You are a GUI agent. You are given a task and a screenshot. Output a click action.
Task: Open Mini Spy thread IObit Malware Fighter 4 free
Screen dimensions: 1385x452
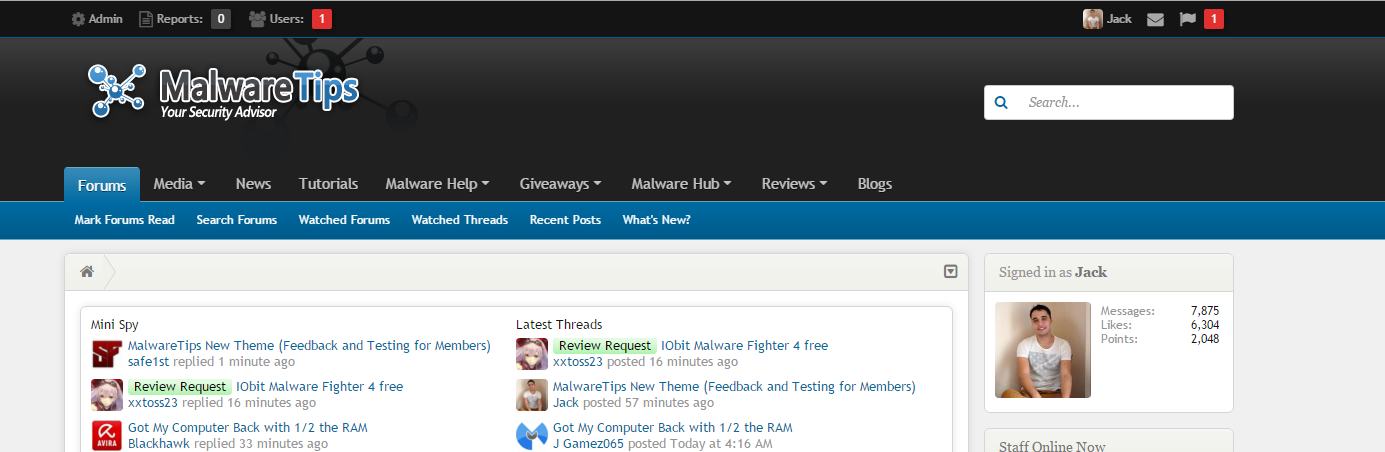point(320,387)
